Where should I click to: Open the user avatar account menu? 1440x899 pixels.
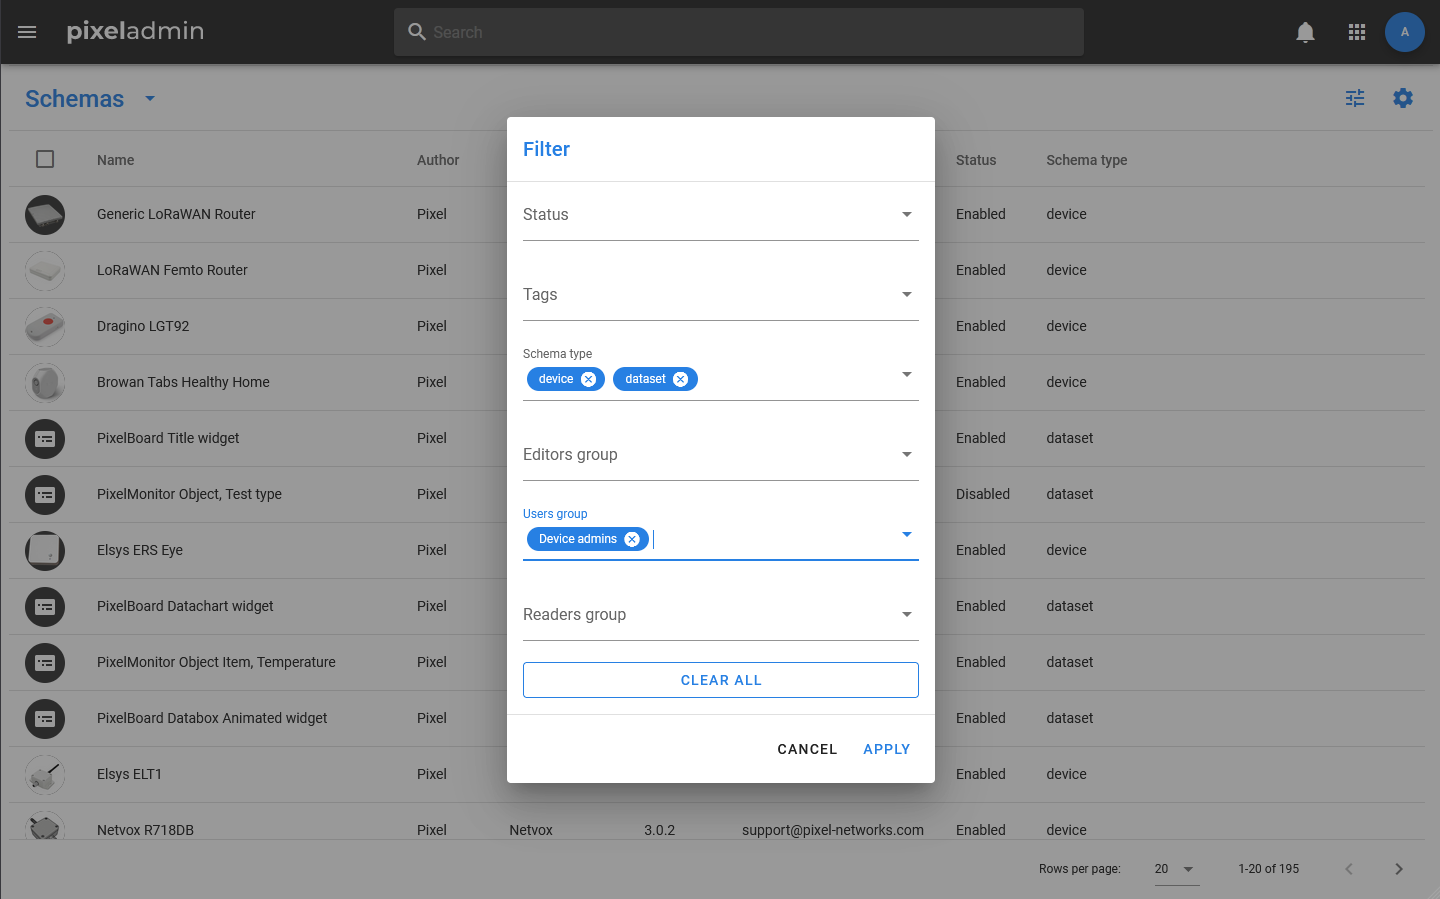(1404, 32)
